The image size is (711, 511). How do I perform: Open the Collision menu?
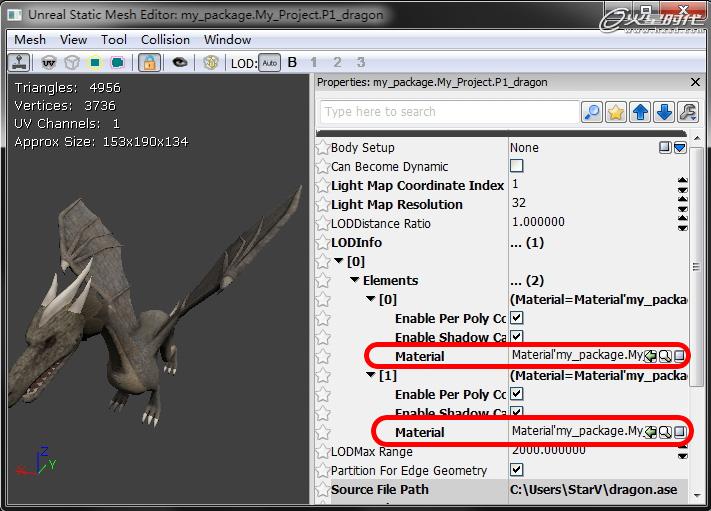click(x=165, y=39)
